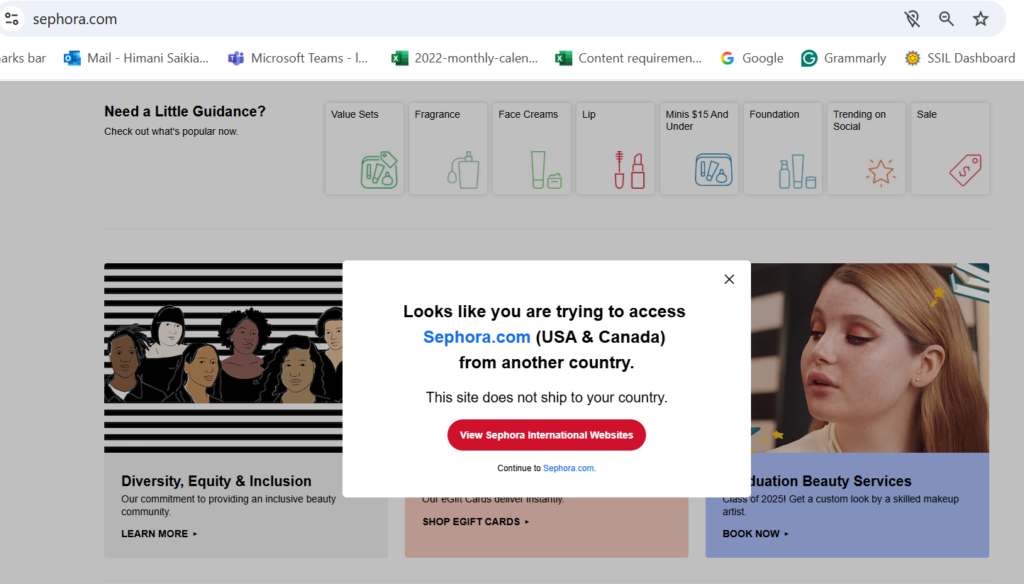Close the country access popup
Screen dimensions: 1024x584
point(729,279)
